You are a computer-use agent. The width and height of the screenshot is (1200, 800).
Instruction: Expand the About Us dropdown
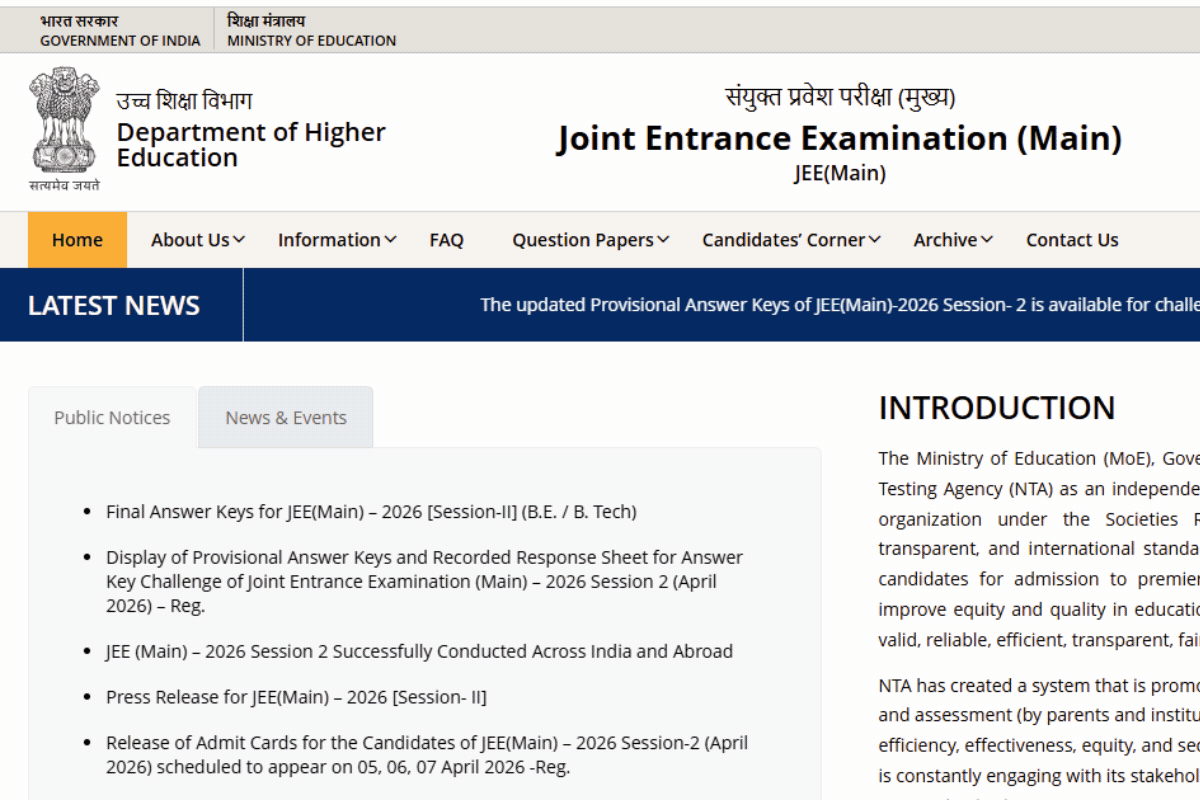pyautogui.click(x=197, y=240)
